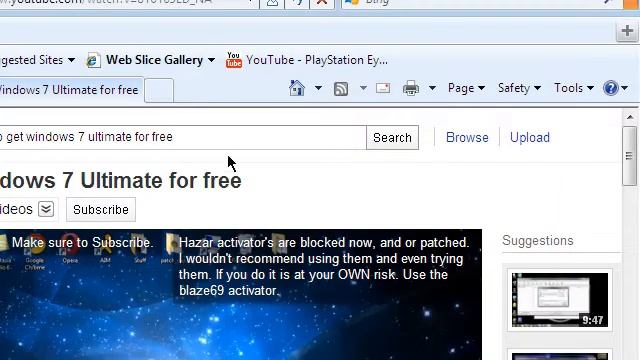The width and height of the screenshot is (640, 360).
Task: Click the Make sure to Subscribe annotation
Action: (82, 242)
